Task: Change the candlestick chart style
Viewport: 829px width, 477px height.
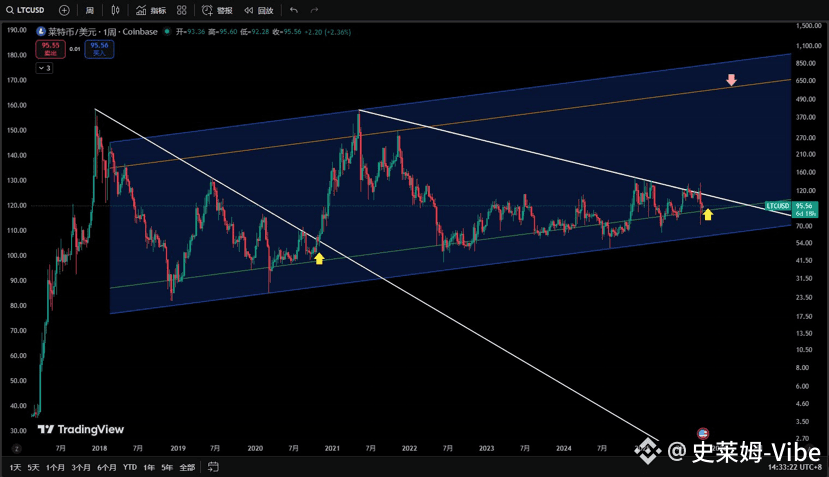Action: [115, 10]
